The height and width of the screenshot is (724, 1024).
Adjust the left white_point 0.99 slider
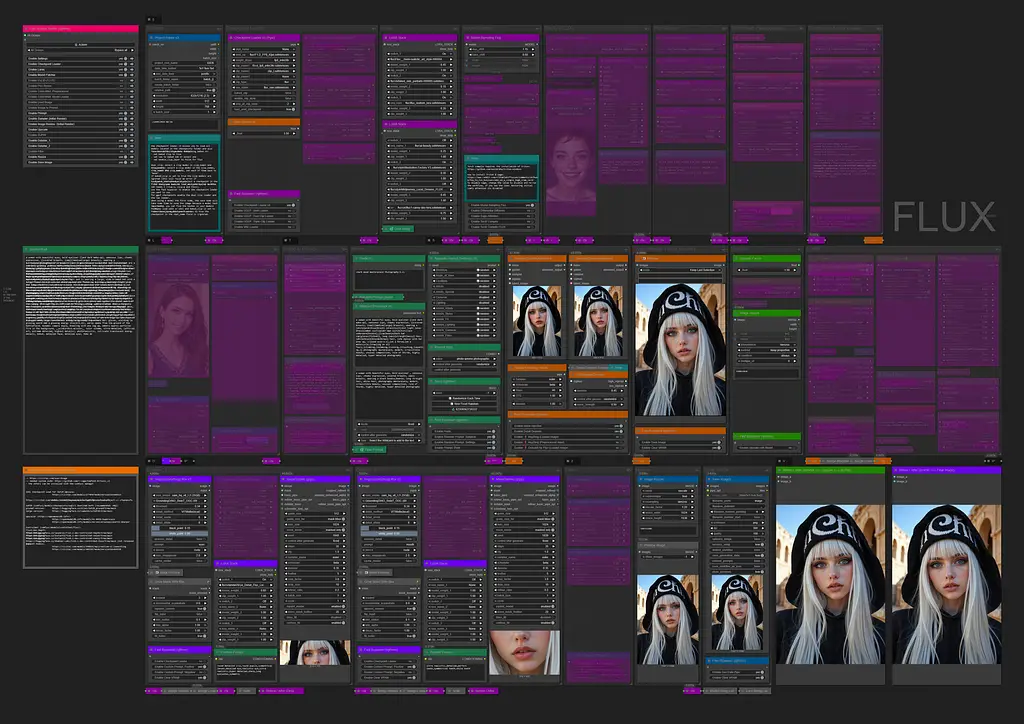pos(180,533)
